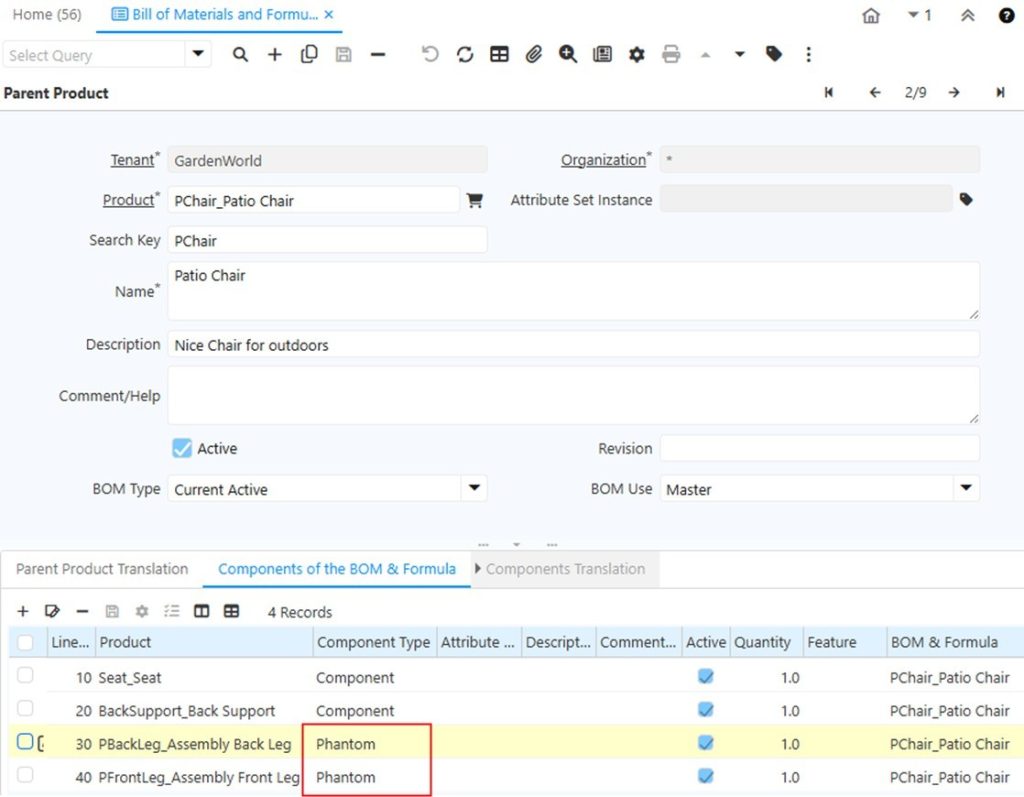1024x797 pixels.
Task: Open the BOM Use dropdown
Action: tap(965, 489)
